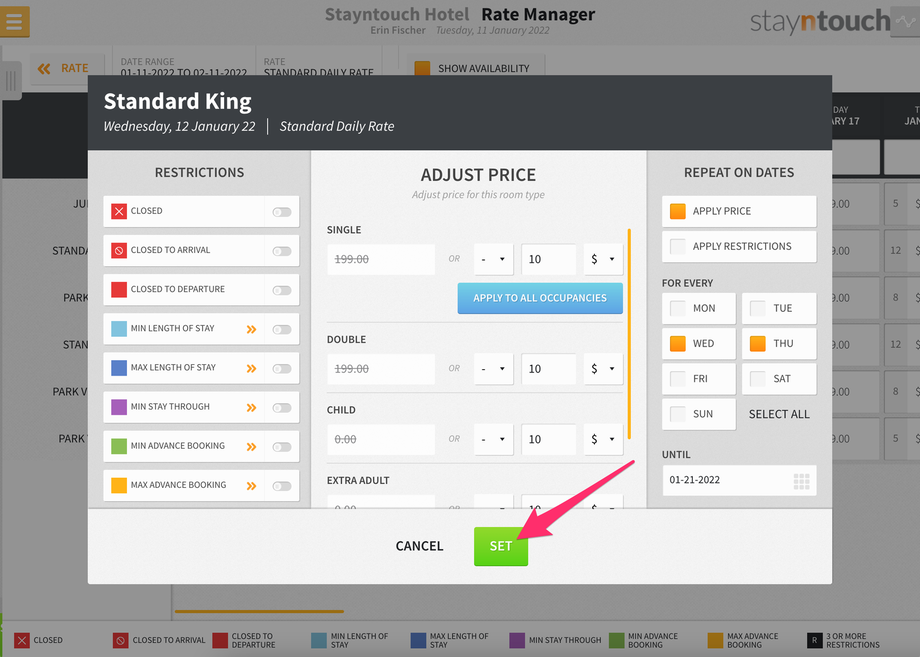Cancel the price adjustment dialog
Image resolution: width=920 pixels, height=657 pixels.
[419, 546]
